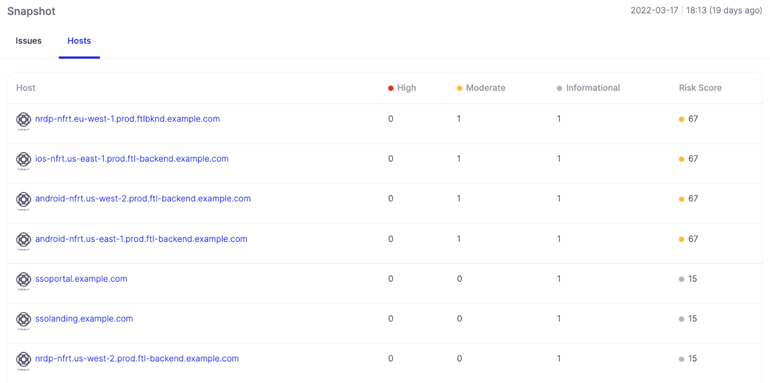Click risk score 15 for ssolanding.example.com row

tap(688, 319)
